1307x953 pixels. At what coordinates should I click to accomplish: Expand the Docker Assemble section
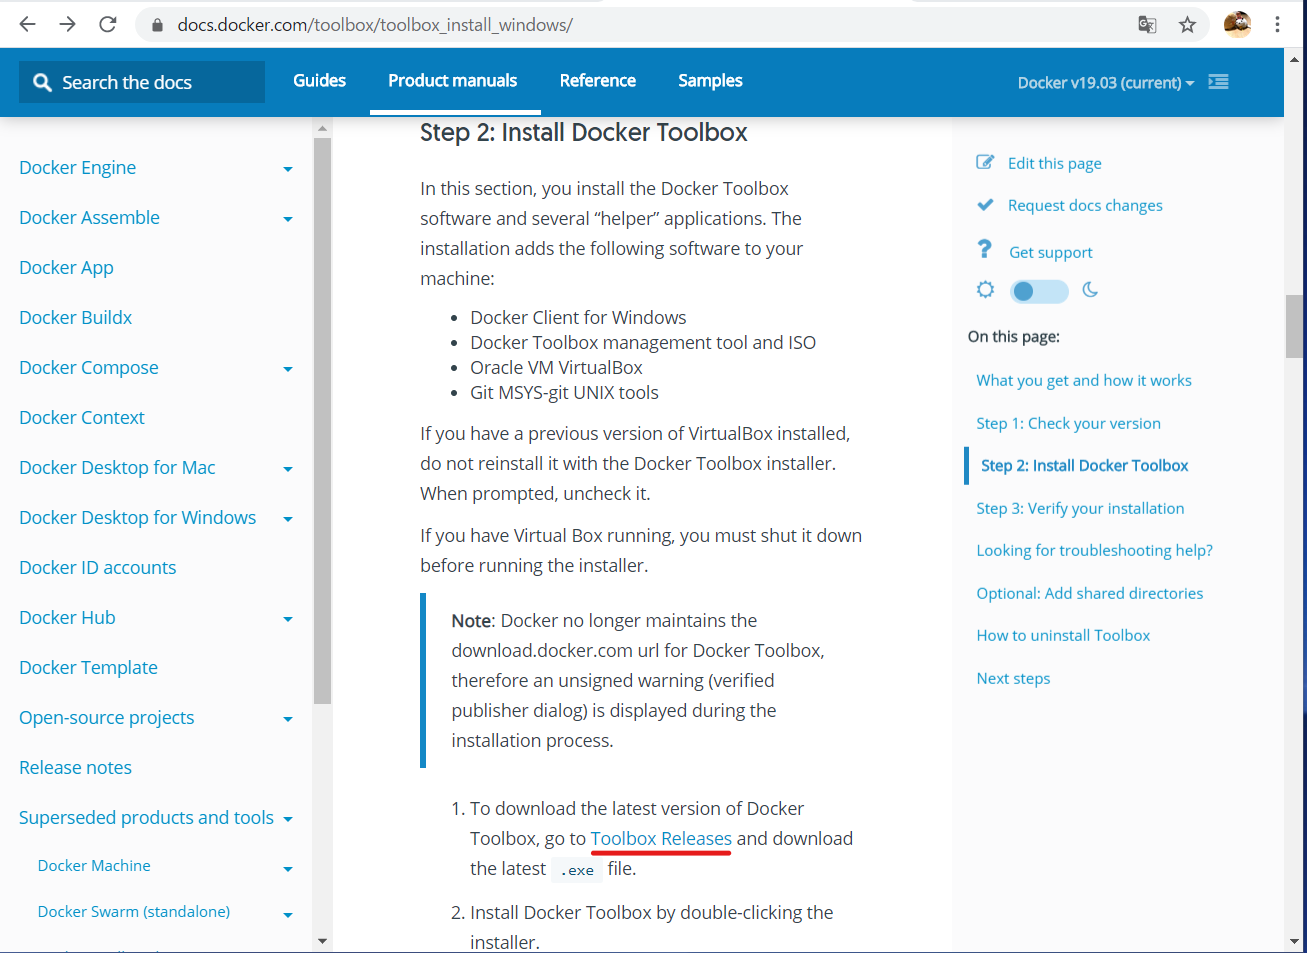288,219
